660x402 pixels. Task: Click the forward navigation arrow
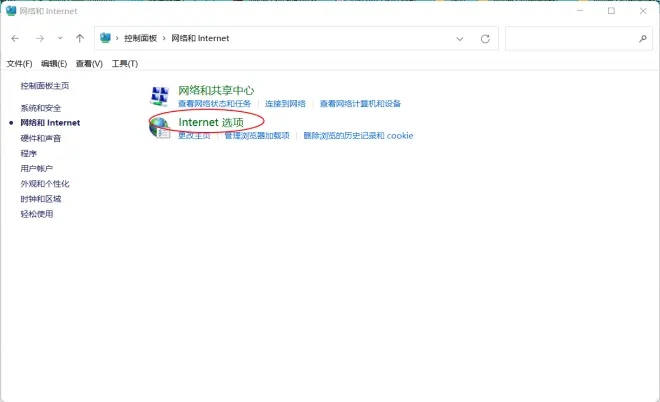coord(40,39)
